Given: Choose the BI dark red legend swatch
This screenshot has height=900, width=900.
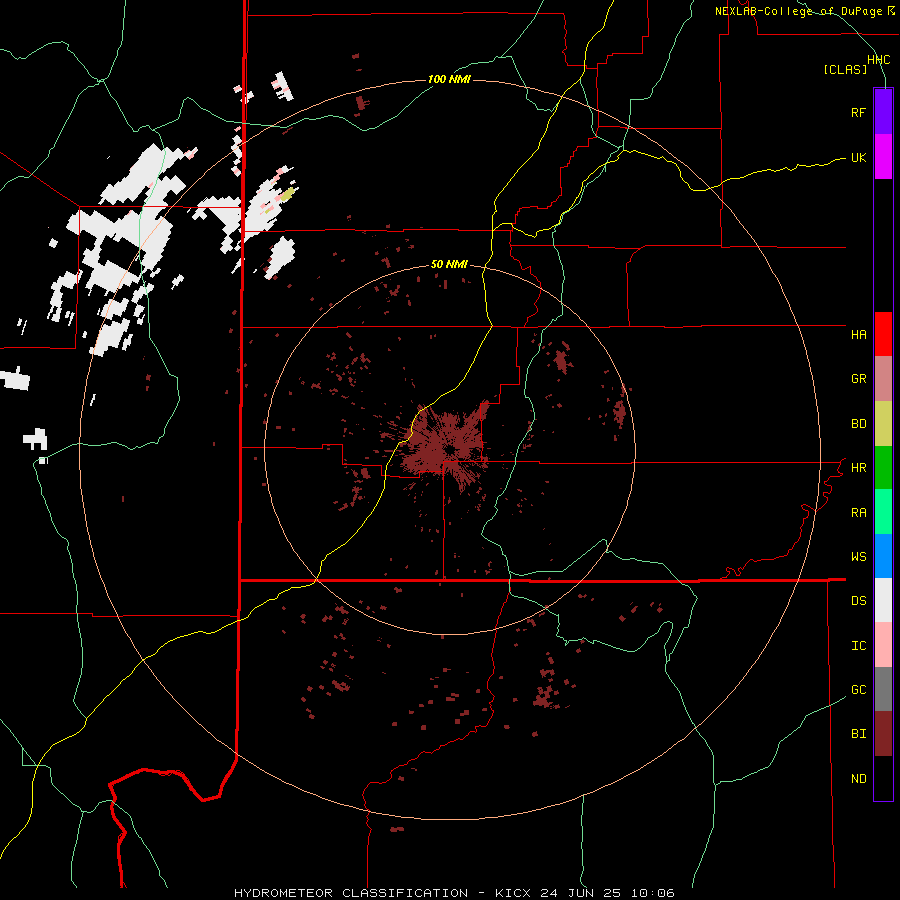Looking at the screenshot, I should 883,734.
